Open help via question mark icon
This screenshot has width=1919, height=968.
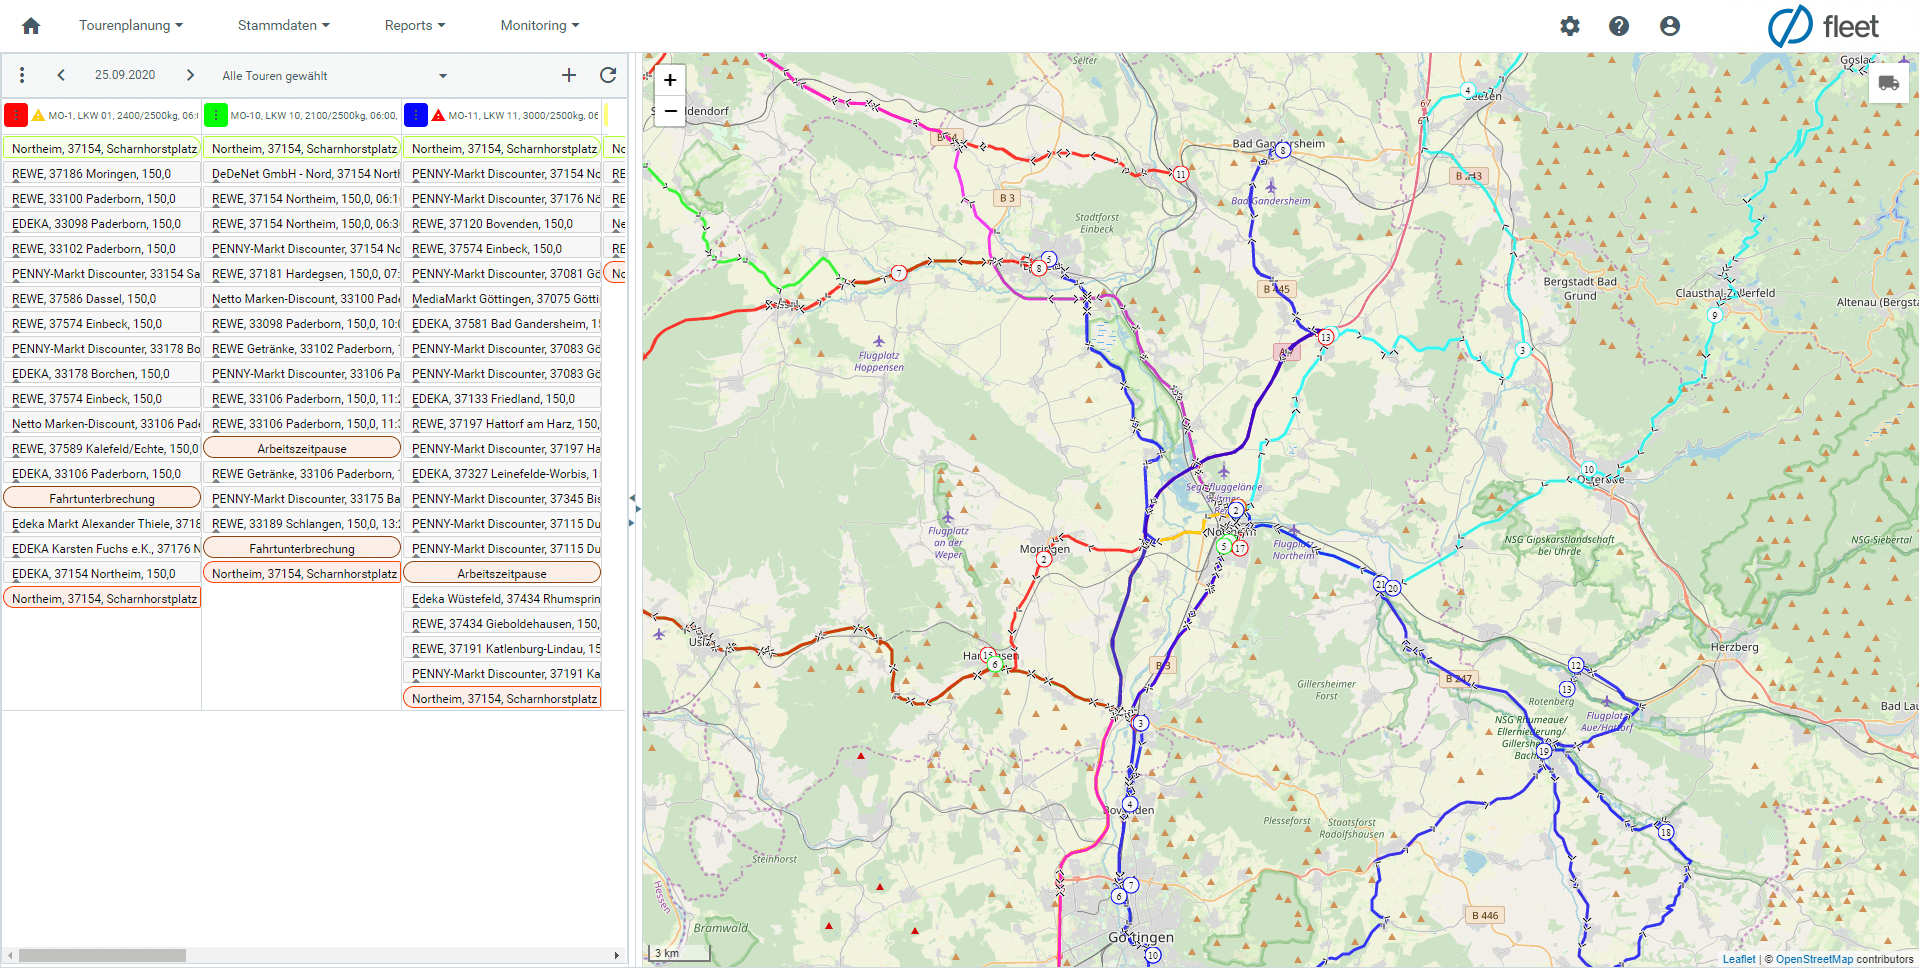click(x=1619, y=26)
